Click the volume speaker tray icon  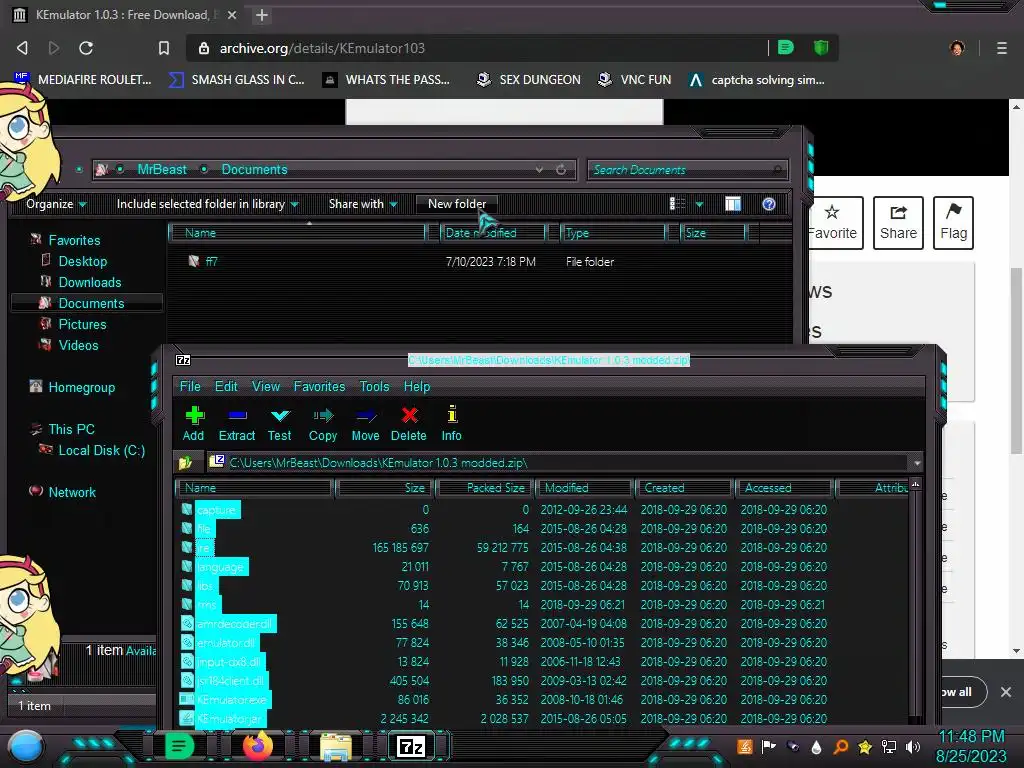tap(913, 746)
